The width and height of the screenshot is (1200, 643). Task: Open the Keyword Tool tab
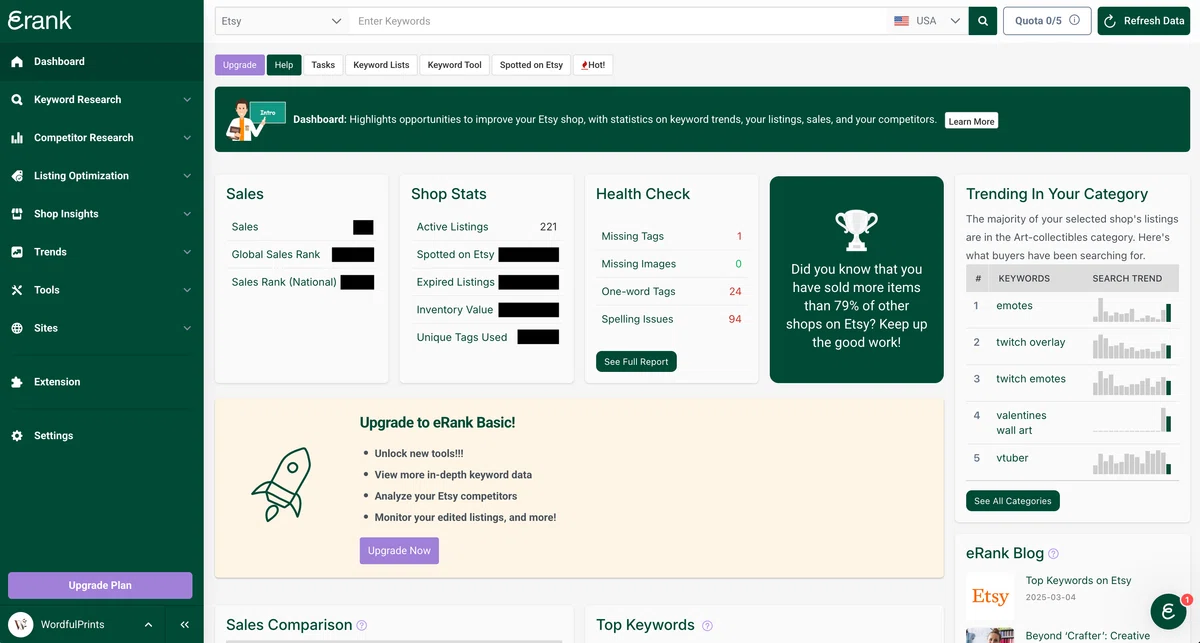454,65
